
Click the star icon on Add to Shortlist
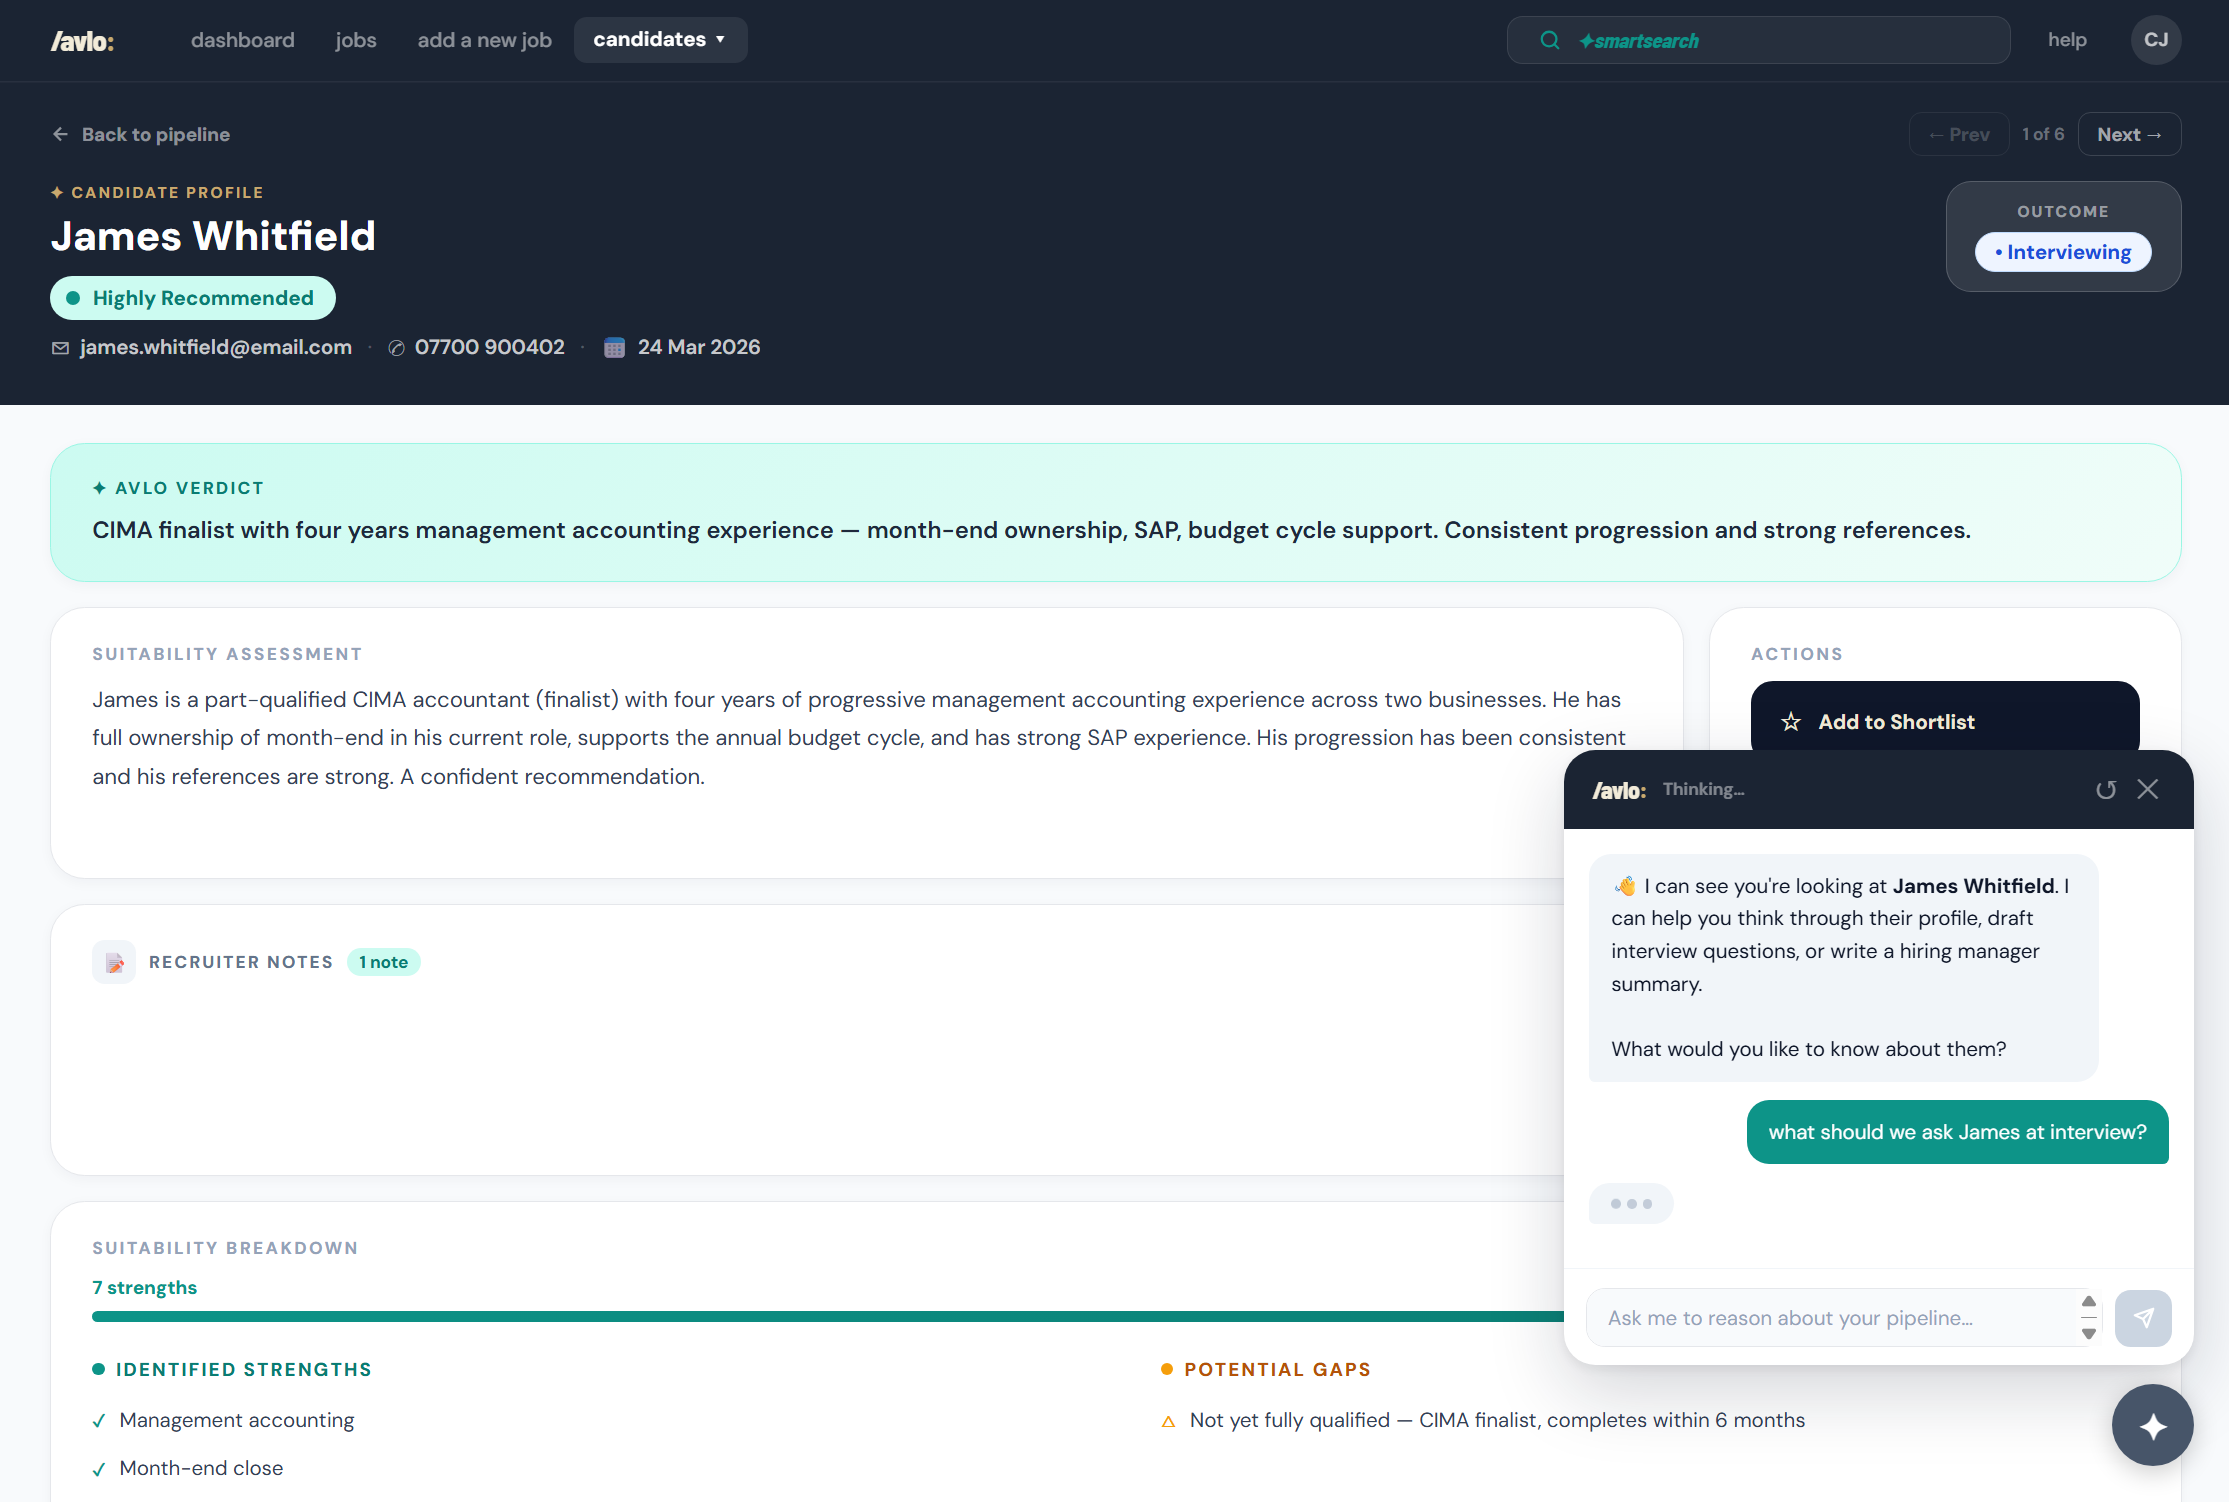(x=1791, y=722)
